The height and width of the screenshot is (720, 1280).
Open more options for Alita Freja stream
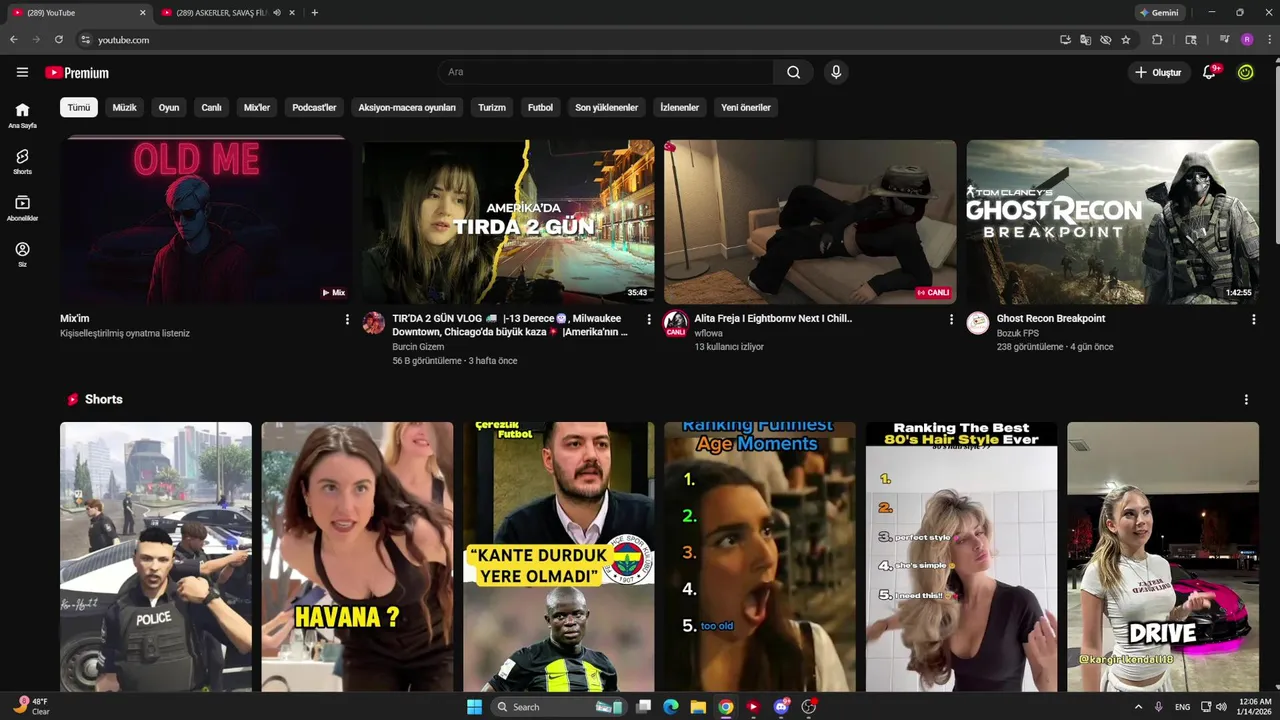tap(951, 319)
